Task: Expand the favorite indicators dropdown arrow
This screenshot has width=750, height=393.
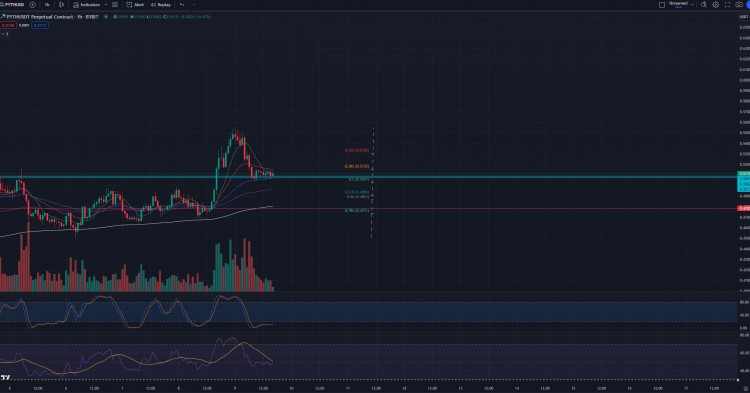Action: pos(106,4)
